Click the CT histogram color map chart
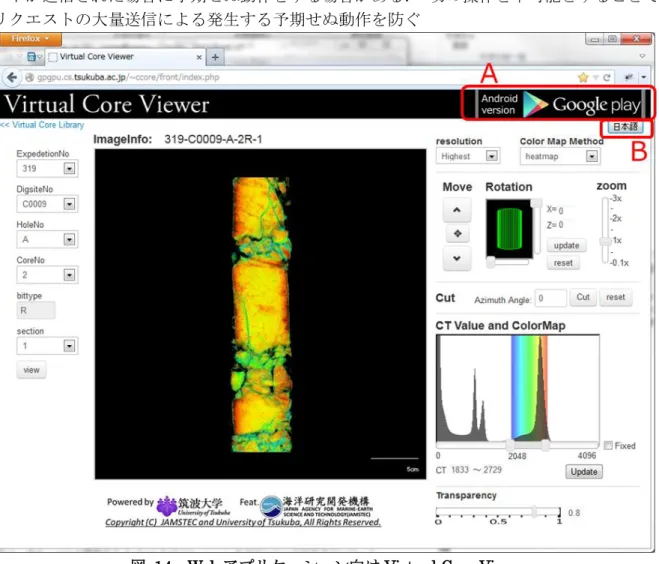This screenshot has width=659, height=564. [518, 387]
